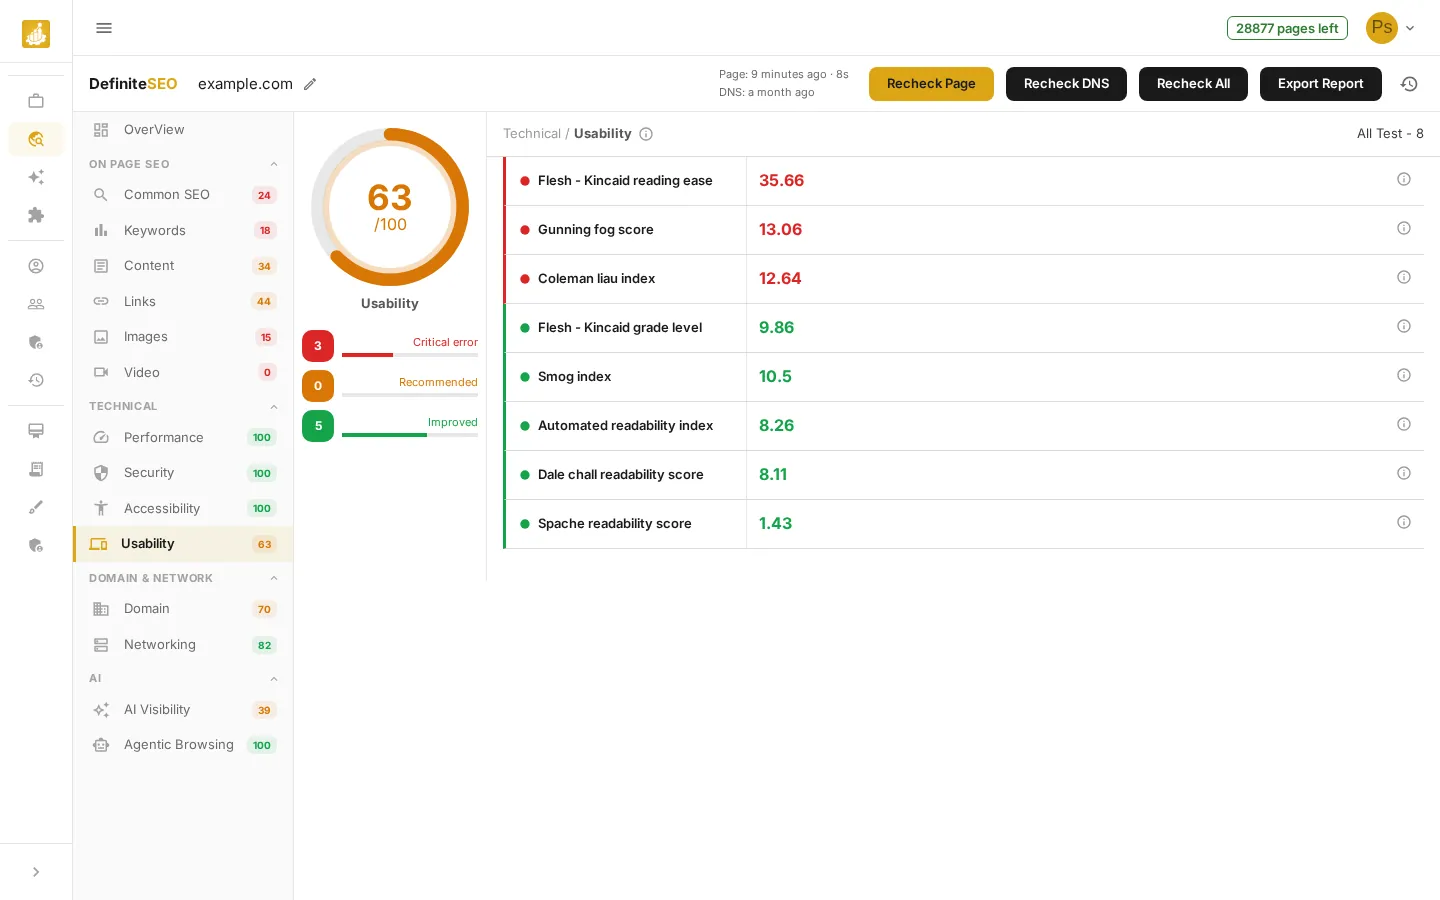Edit the example.com name with the pencil icon
This screenshot has width=1440, height=900.
310,84
